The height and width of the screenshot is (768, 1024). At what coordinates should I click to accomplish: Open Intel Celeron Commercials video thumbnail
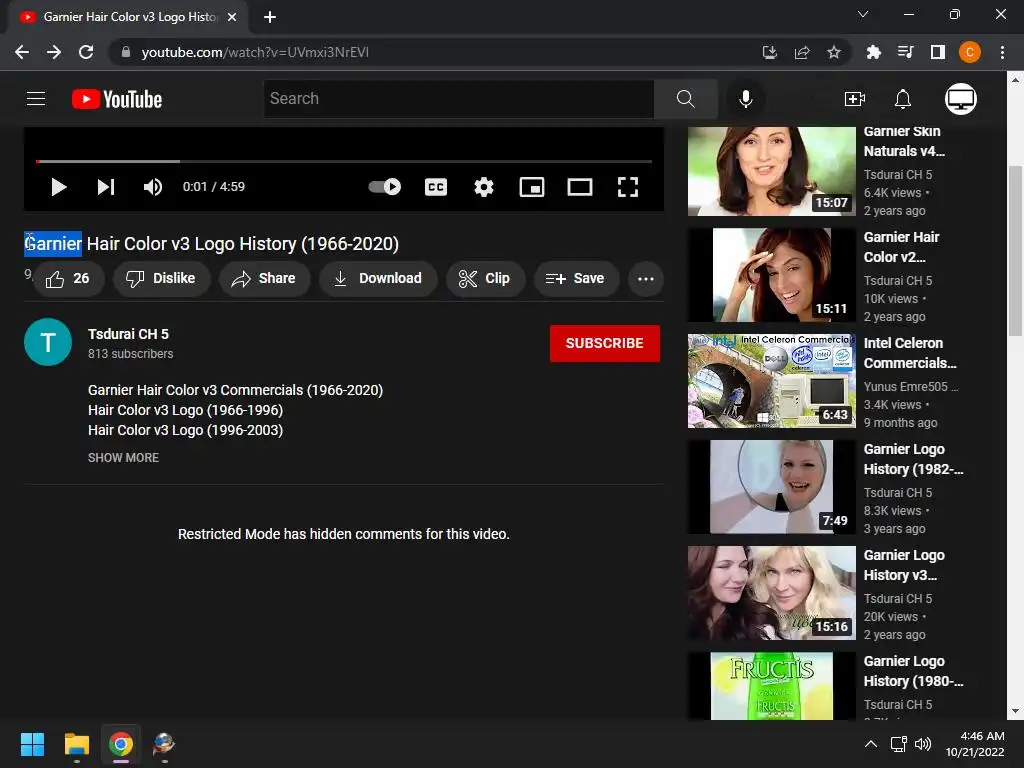tap(771, 381)
